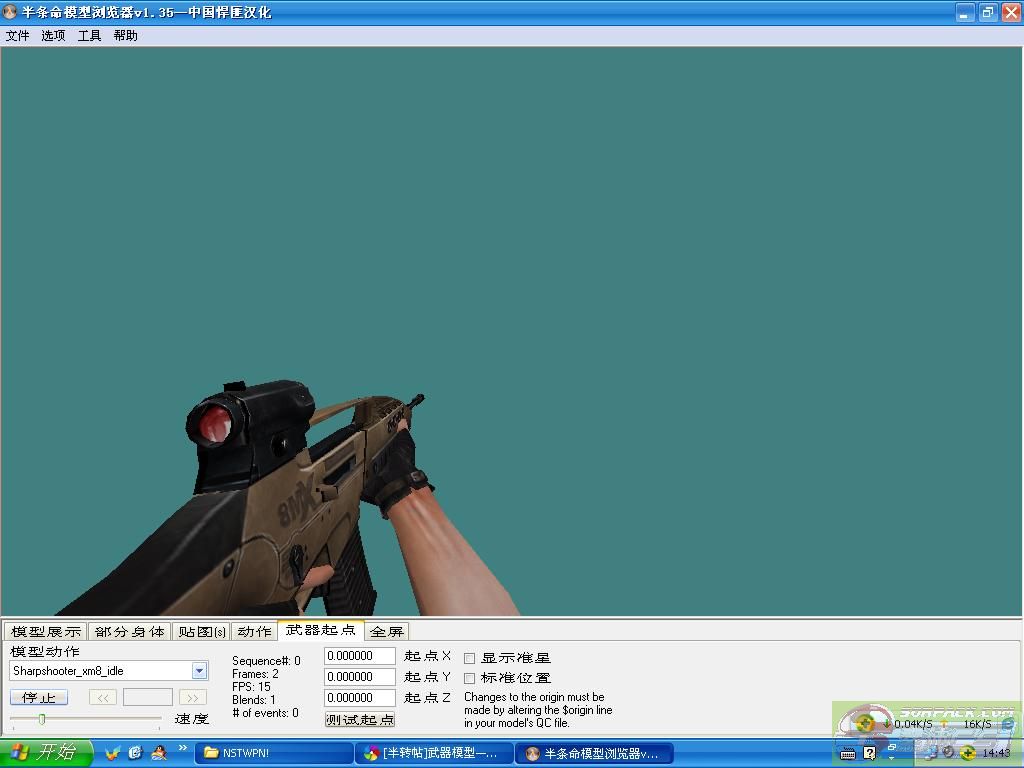
Task: Open the Sharpshooter_xm8_idle sequence dropdown
Action: pyautogui.click(x=199, y=671)
